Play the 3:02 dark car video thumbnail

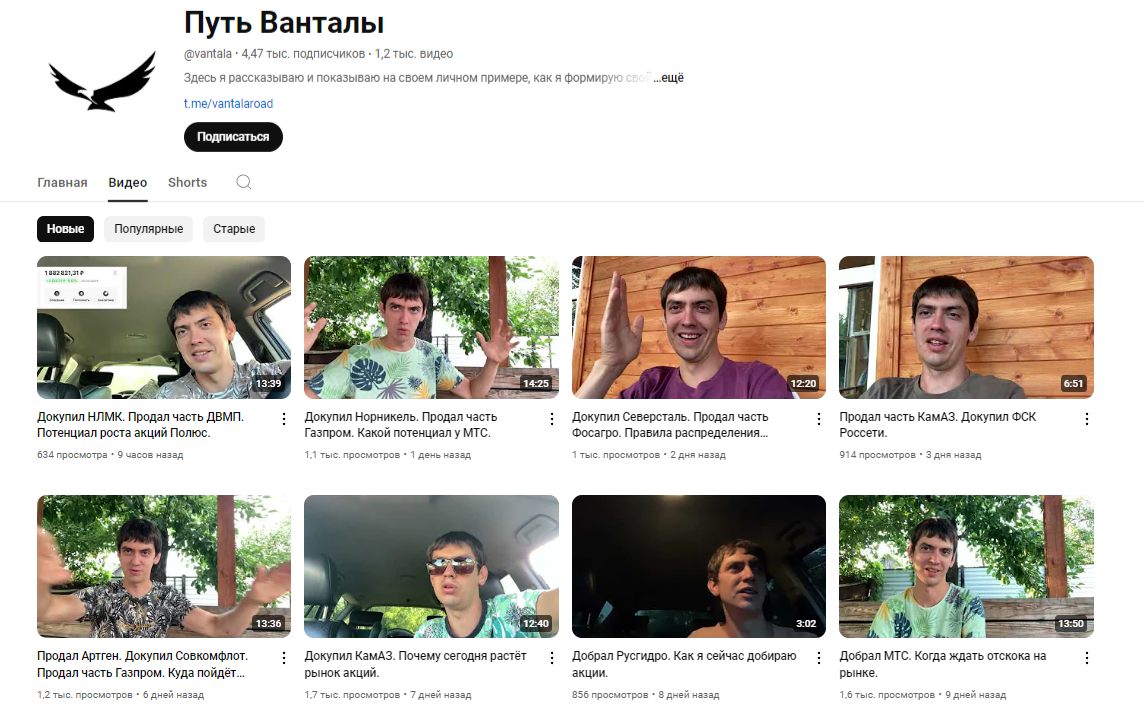click(699, 567)
